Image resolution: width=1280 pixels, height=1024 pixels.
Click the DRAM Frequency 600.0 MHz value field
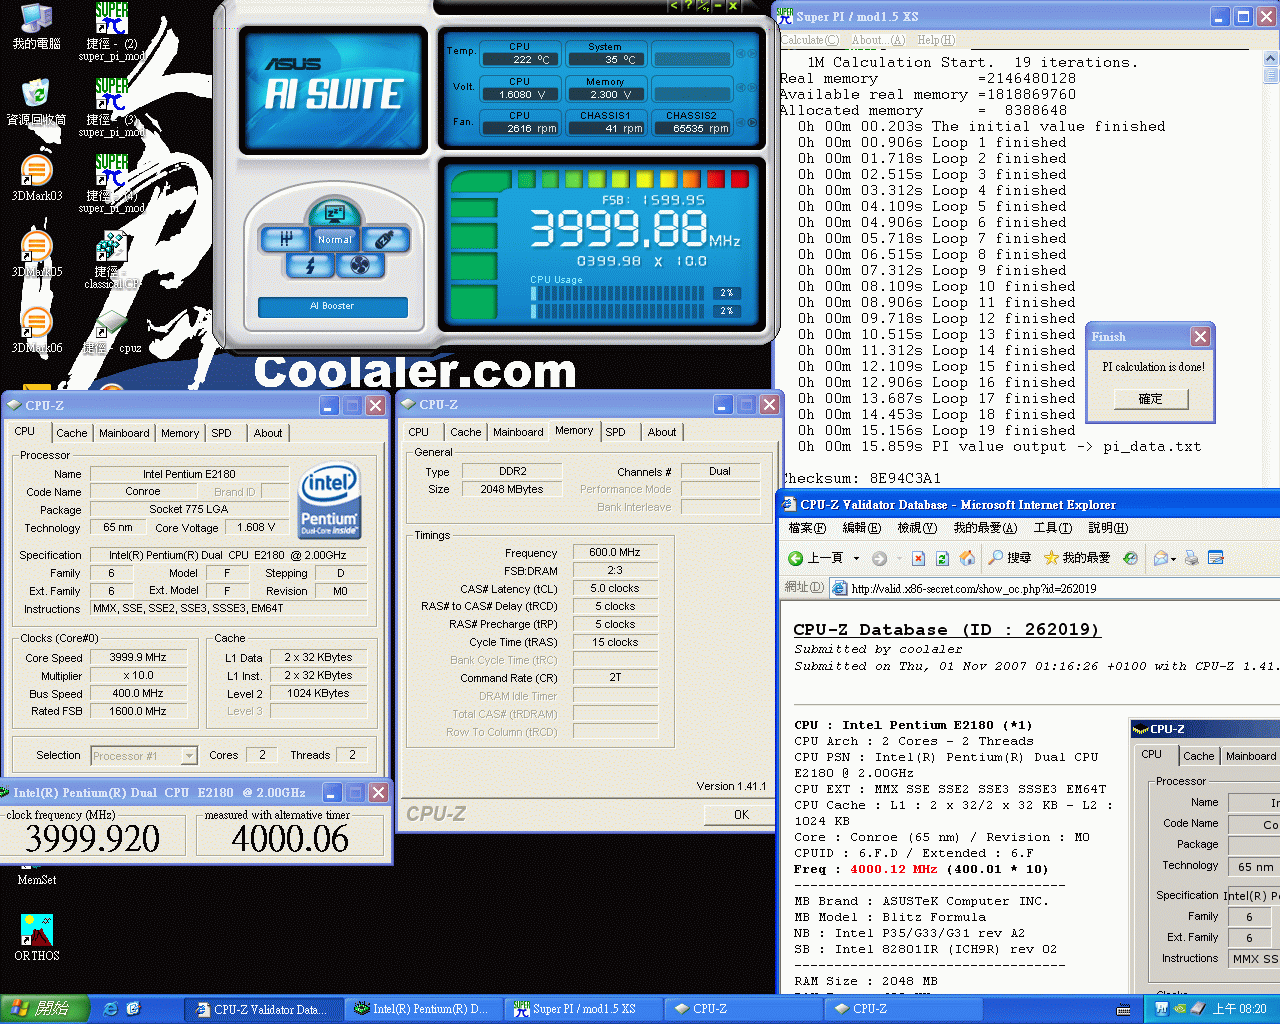tap(615, 552)
